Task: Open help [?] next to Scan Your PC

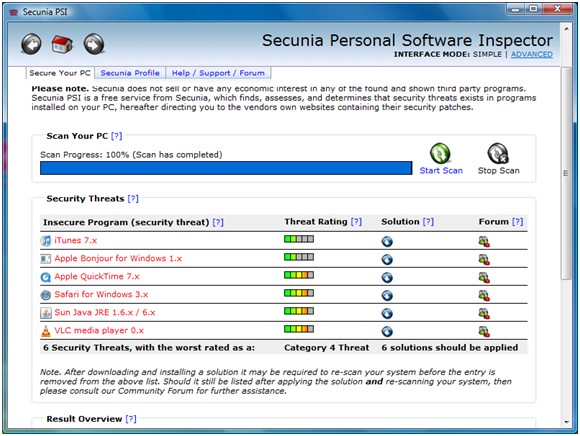Action: pos(116,136)
